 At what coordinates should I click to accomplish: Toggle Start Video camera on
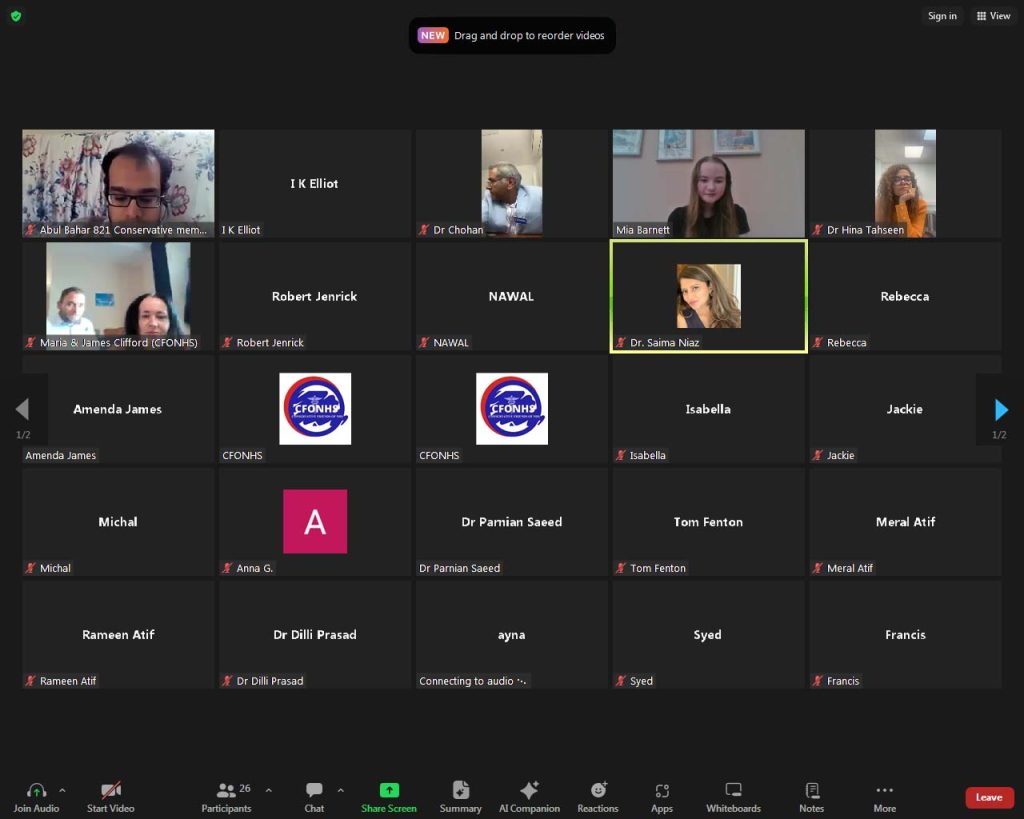(110, 796)
